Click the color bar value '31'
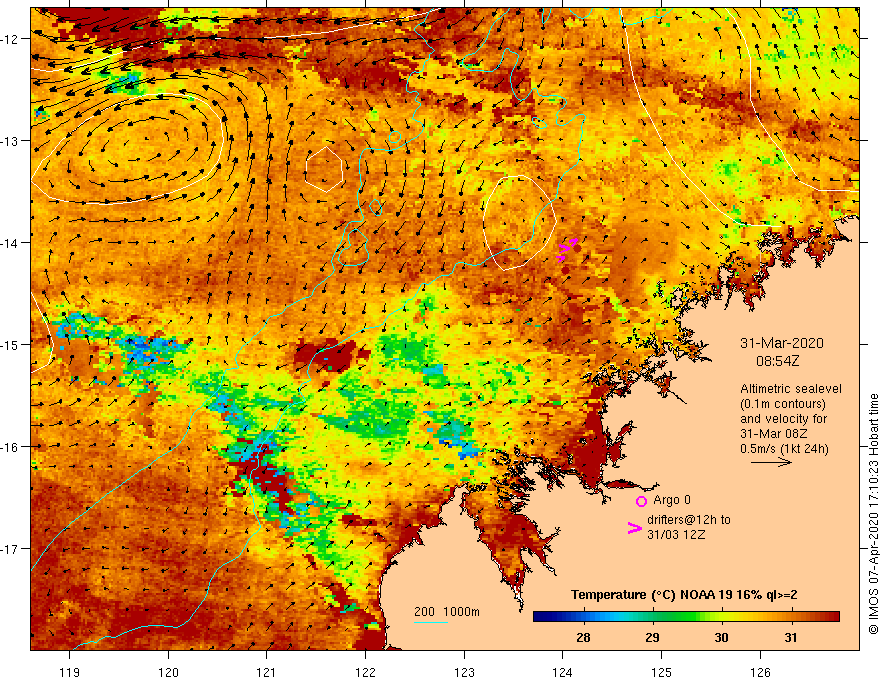 pos(791,637)
